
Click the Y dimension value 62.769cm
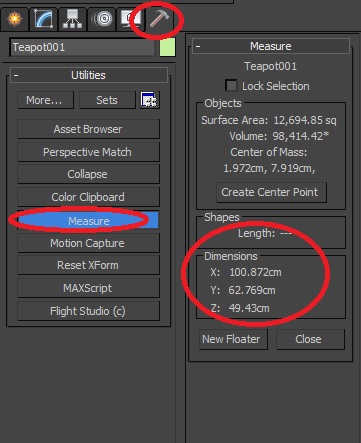[252, 290]
